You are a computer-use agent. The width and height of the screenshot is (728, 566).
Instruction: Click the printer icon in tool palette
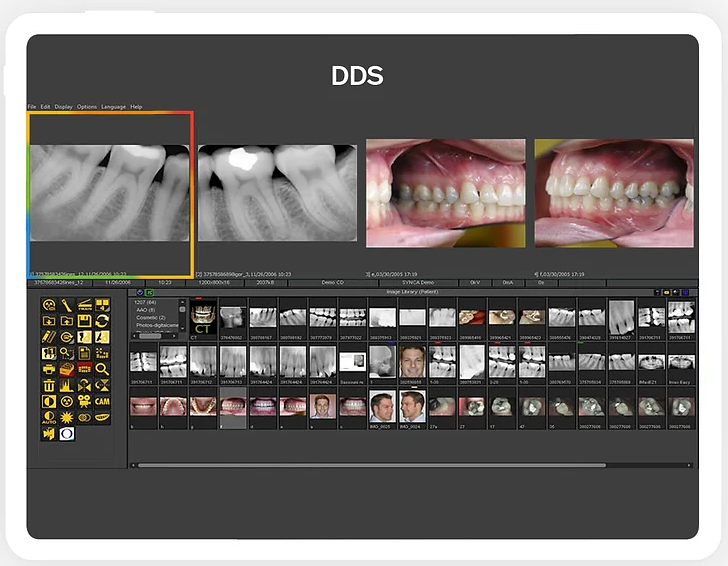pyautogui.click(x=49, y=369)
